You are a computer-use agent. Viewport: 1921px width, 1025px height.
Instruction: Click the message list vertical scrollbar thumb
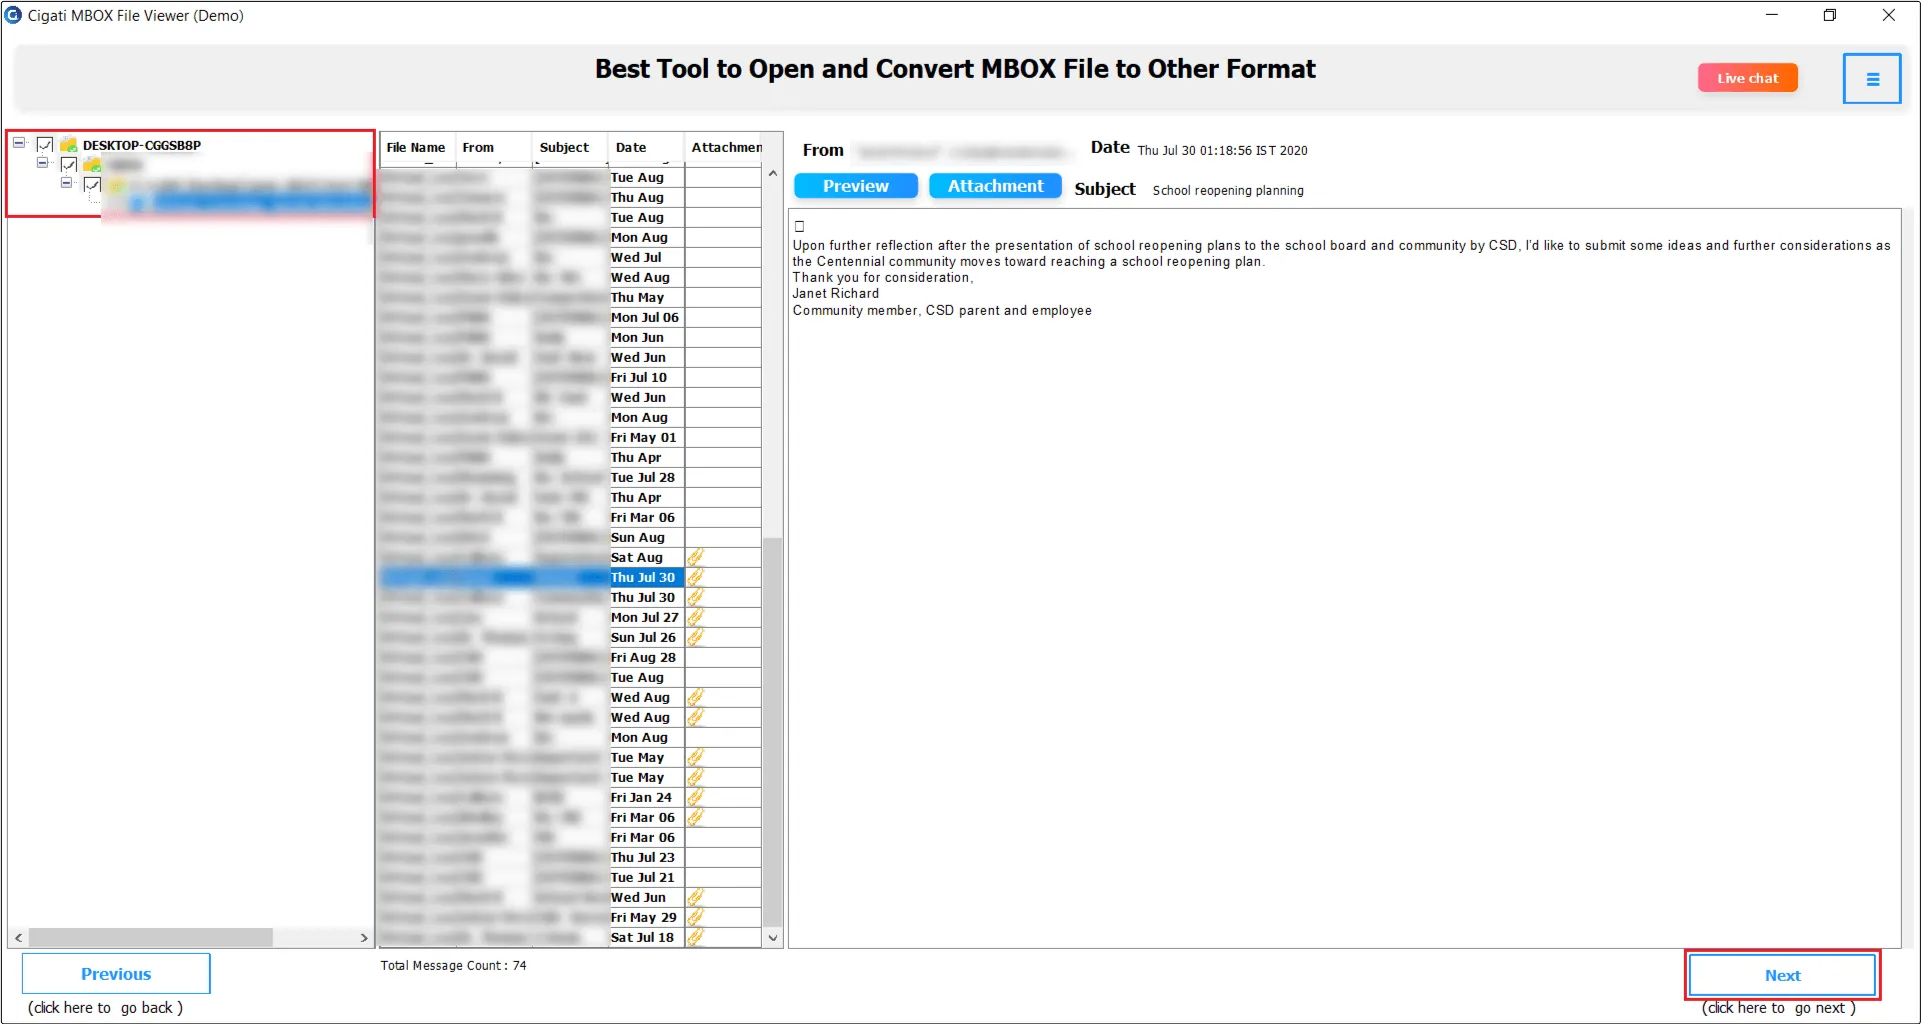772,732
